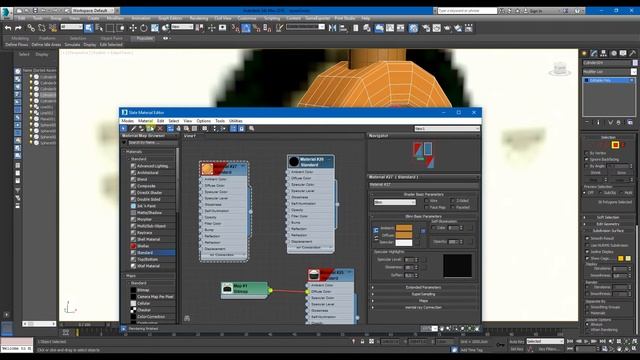Click the Diffuse color swatch
The width and height of the screenshot is (640, 360).
[x=404, y=235]
